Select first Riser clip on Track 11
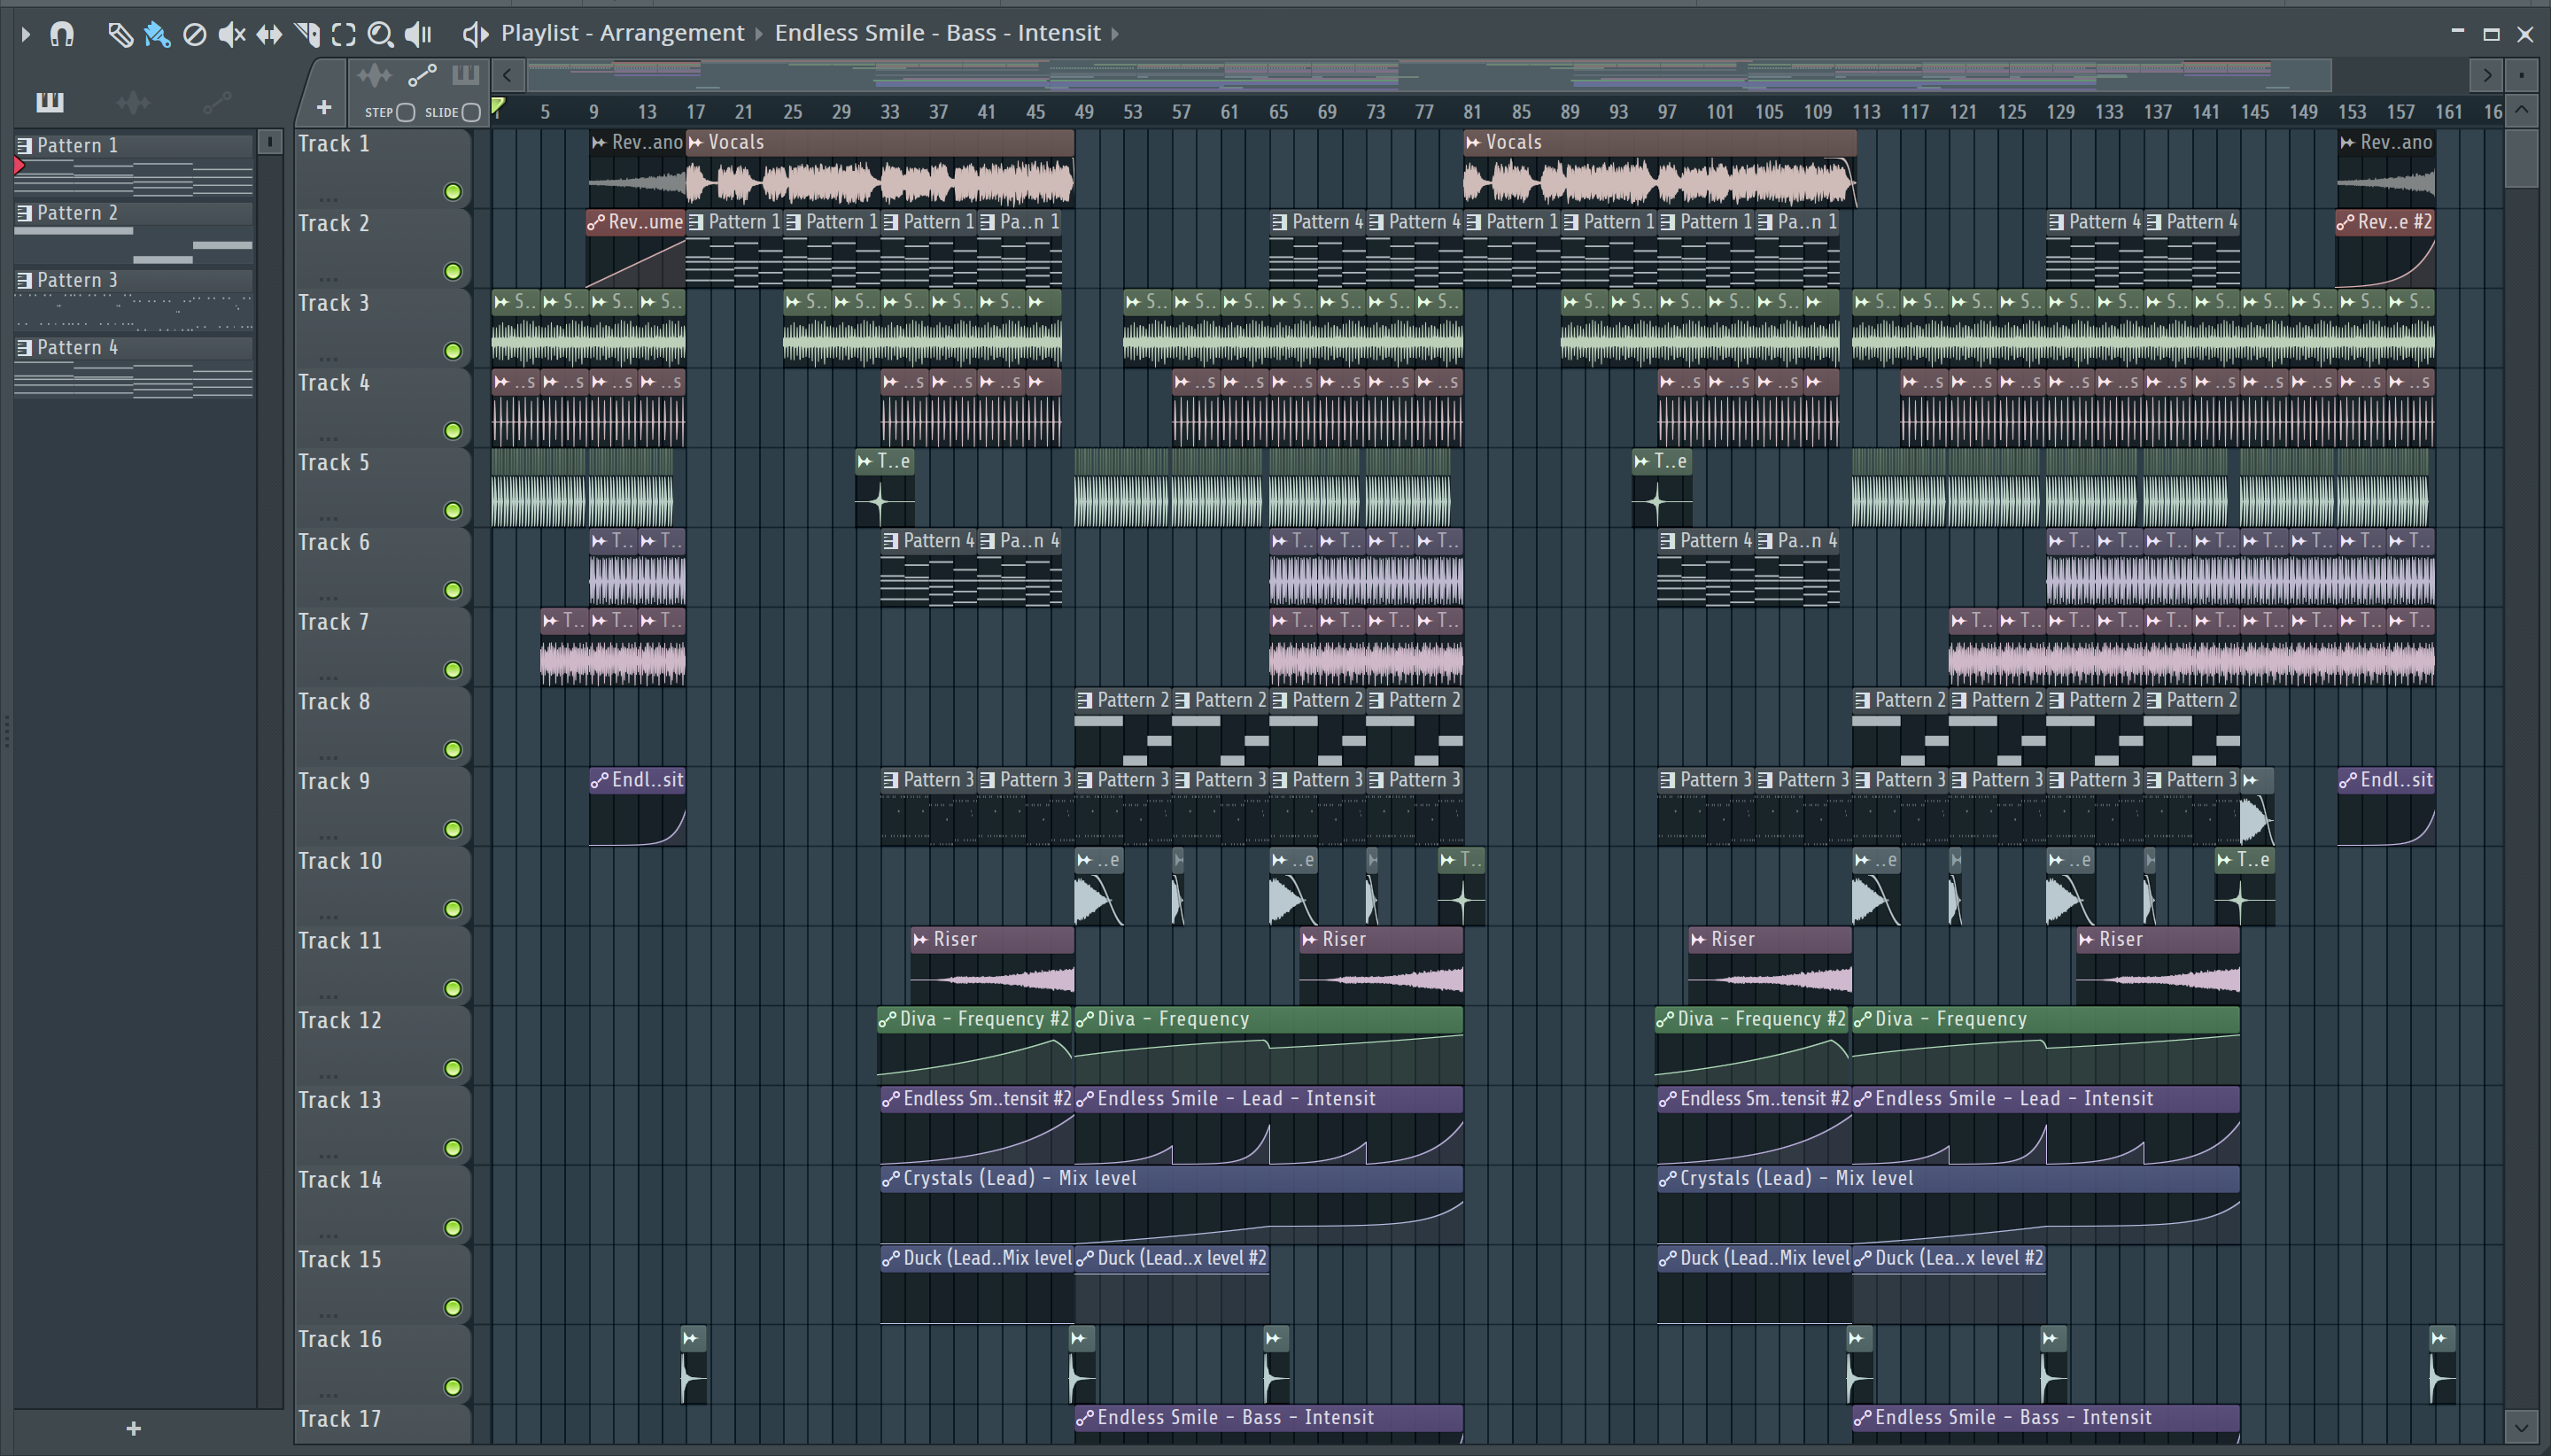The width and height of the screenshot is (2551, 1456). 992,965
